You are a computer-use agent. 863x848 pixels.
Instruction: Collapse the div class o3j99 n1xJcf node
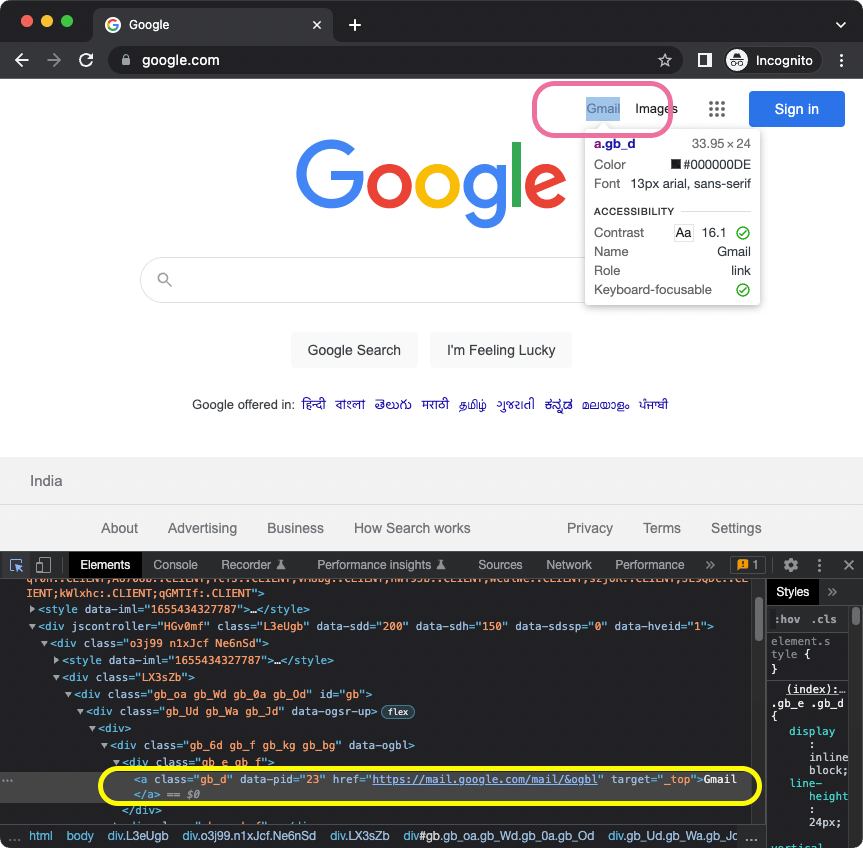tap(44, 643)
